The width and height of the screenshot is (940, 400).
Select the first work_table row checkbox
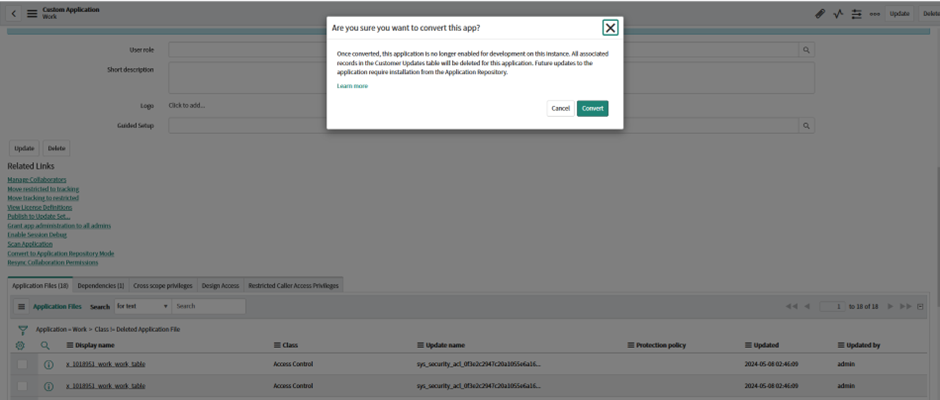point(22,364)
